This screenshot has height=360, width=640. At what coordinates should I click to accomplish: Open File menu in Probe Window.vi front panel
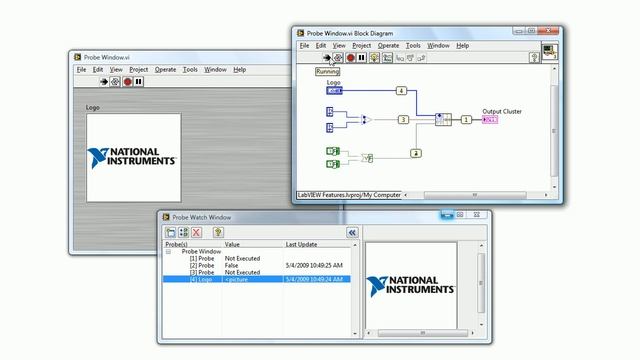click(x=81, y=69)
